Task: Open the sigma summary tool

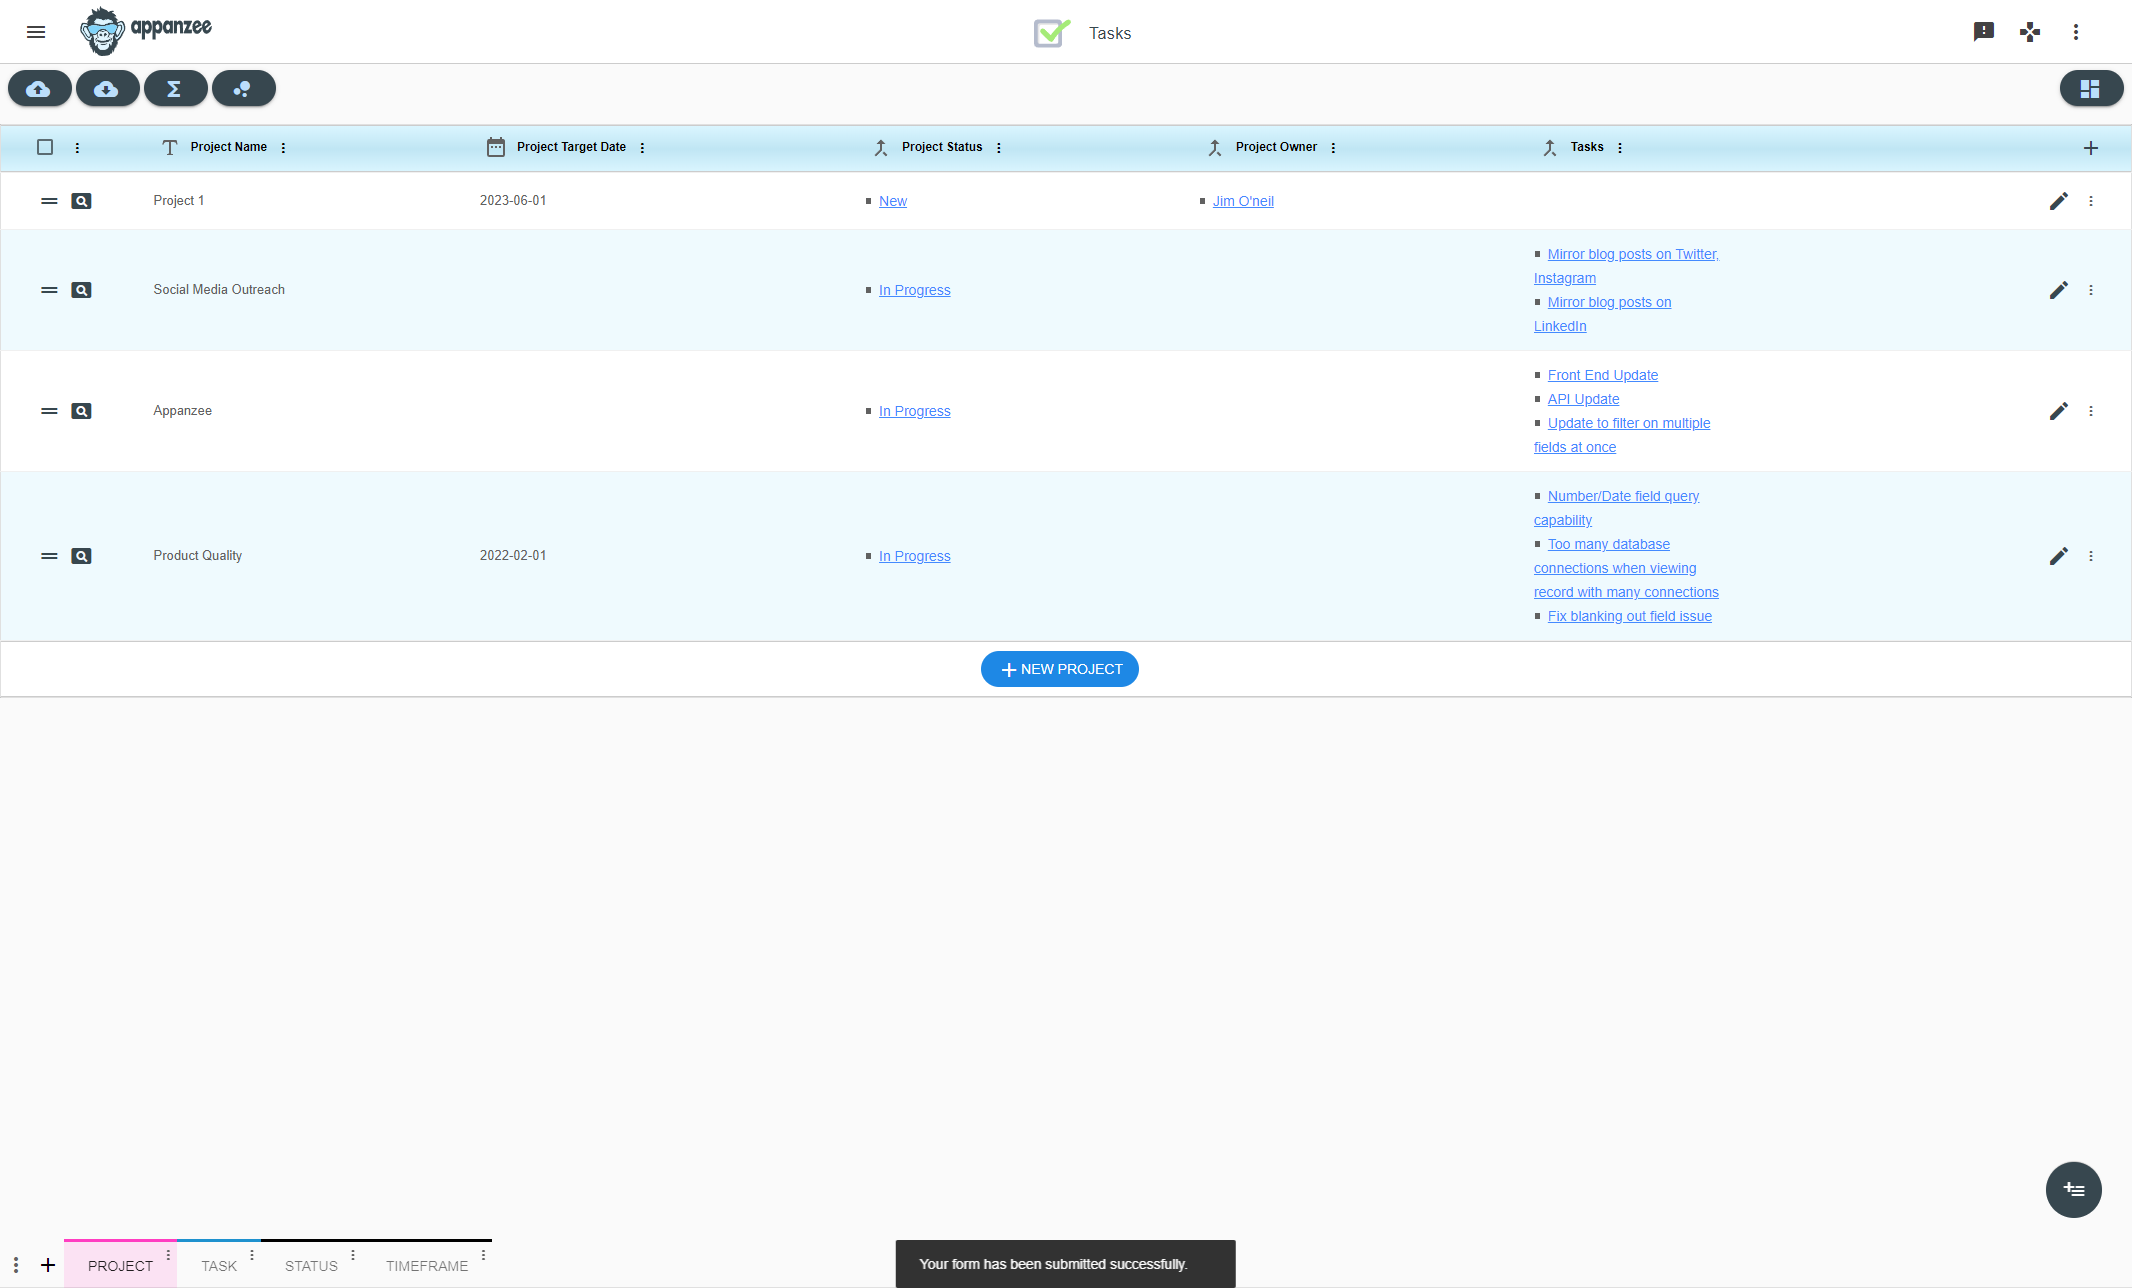Action: 175,89
